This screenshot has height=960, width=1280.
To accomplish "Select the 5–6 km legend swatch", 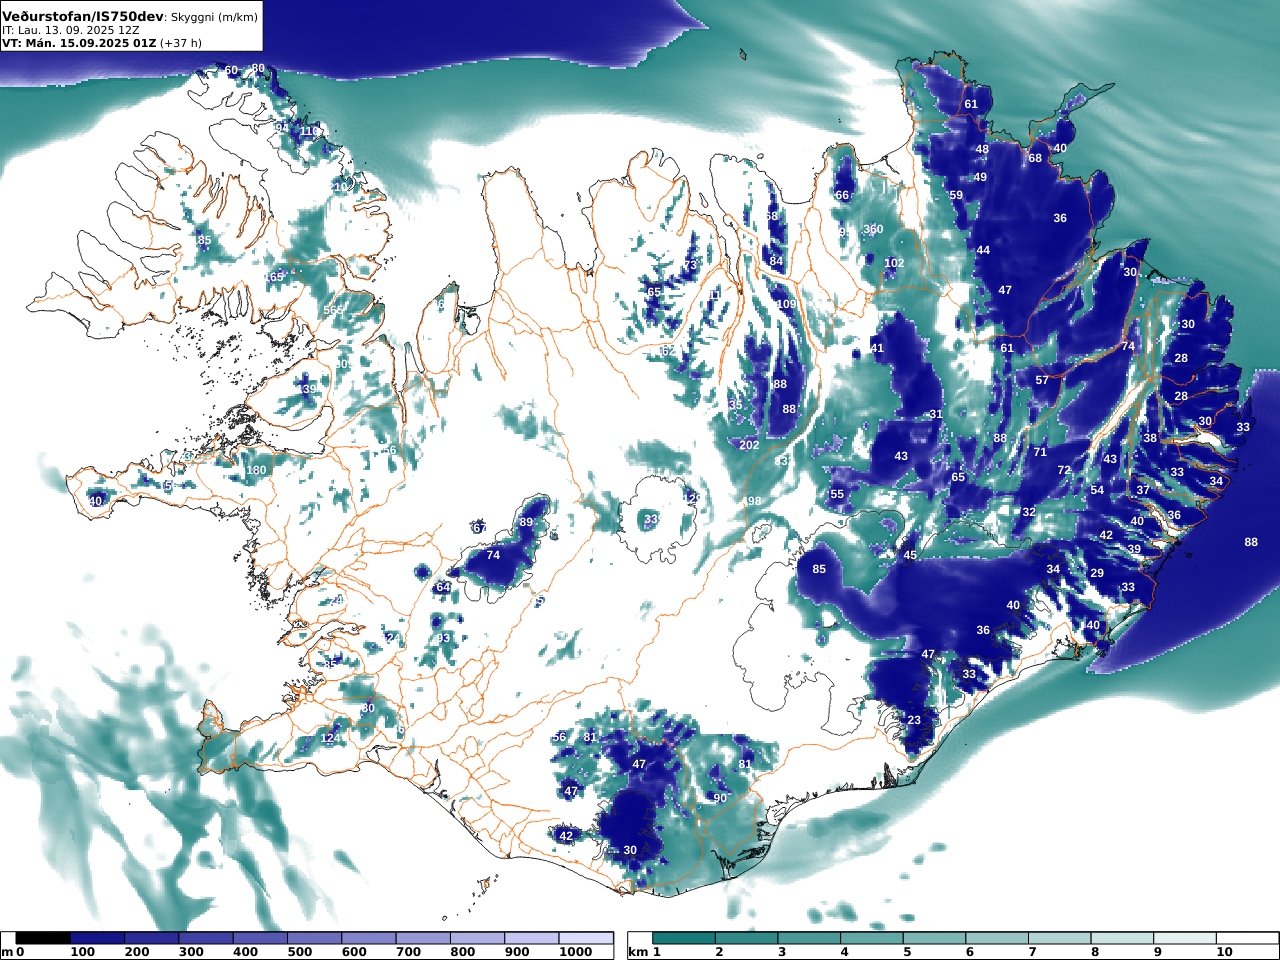I will pyautogui.click(x=934, y=938).
